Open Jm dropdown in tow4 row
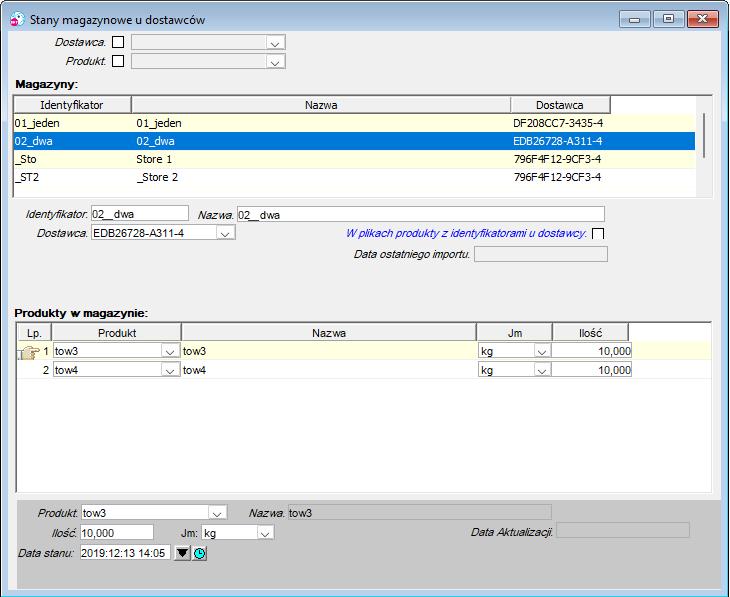Image resolution: width=730 pixels, height=597 pixels. click(541, 370)
